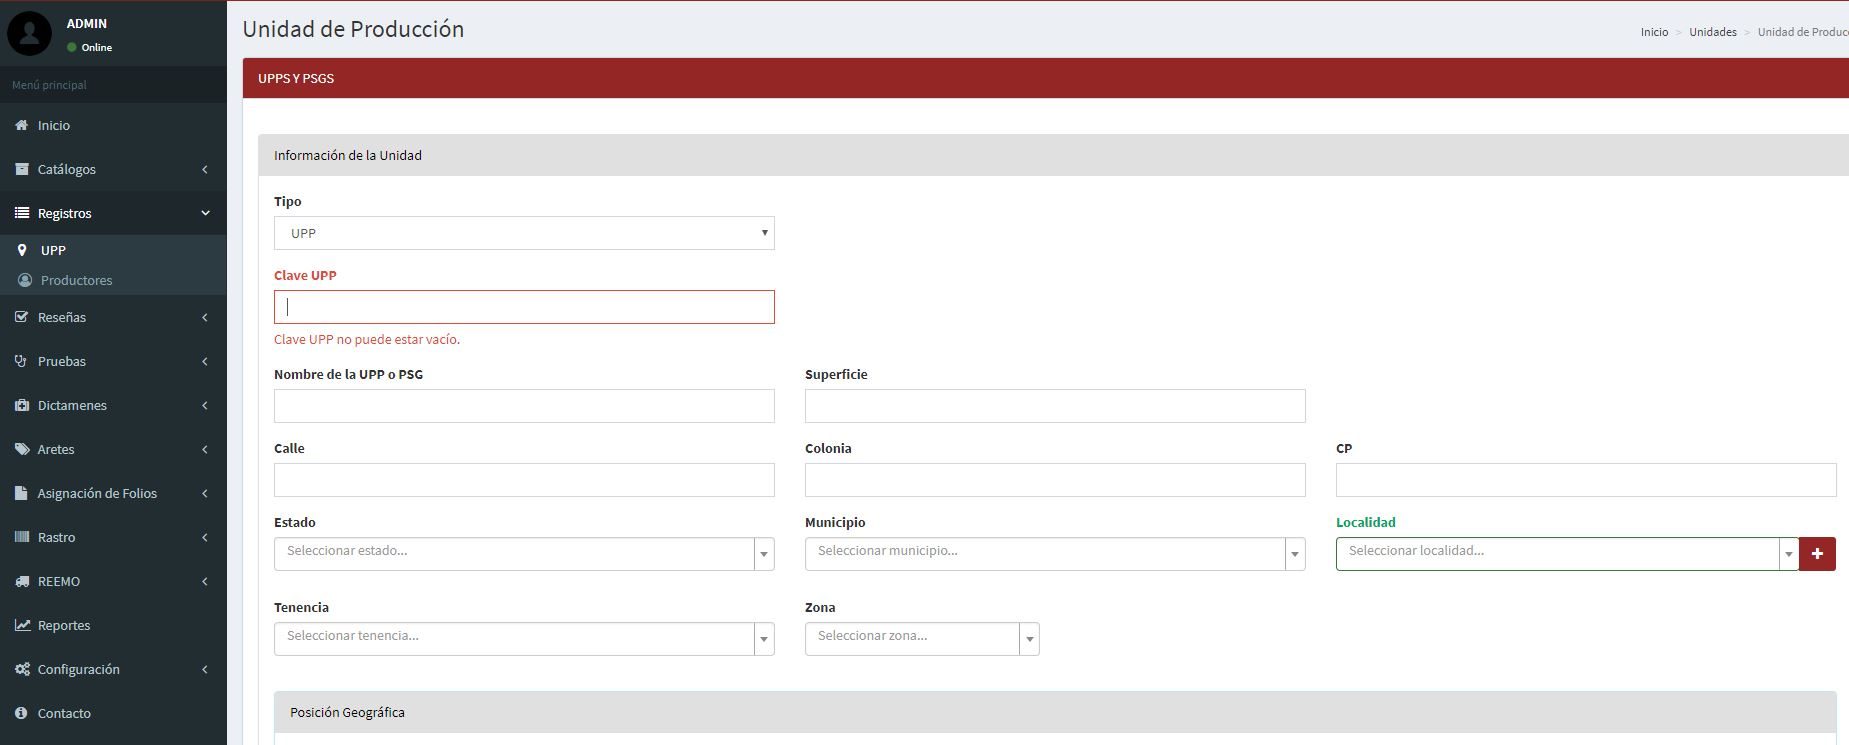Expand the Rastro menu chevron
1849x745 pixels.
pyautogui.click(x=205, y=537)
